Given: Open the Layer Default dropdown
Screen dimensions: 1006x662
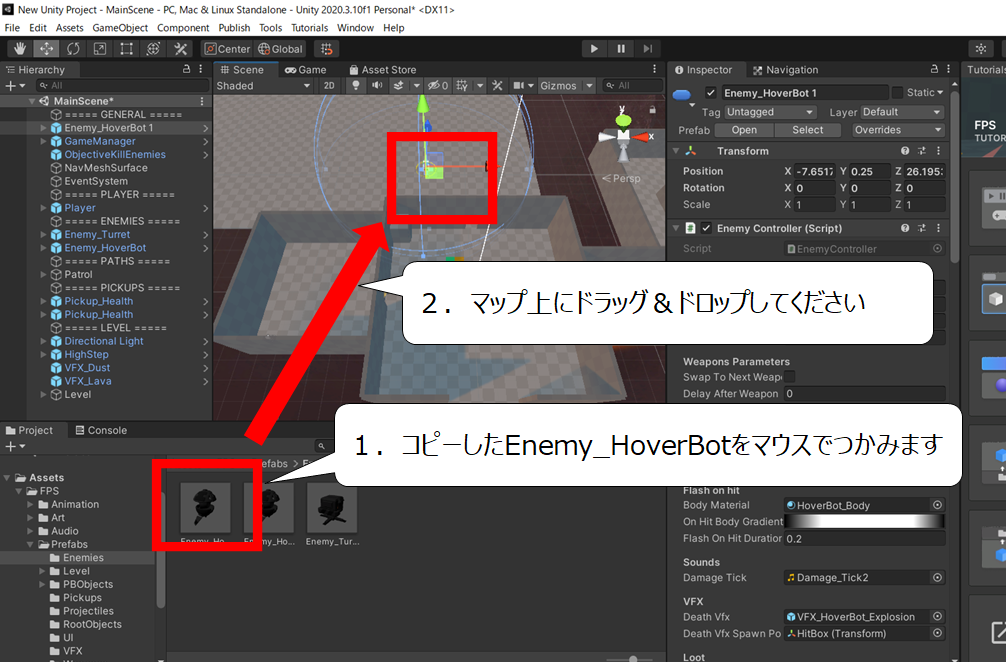Looking at the screenshot, I should pos(902,112).
